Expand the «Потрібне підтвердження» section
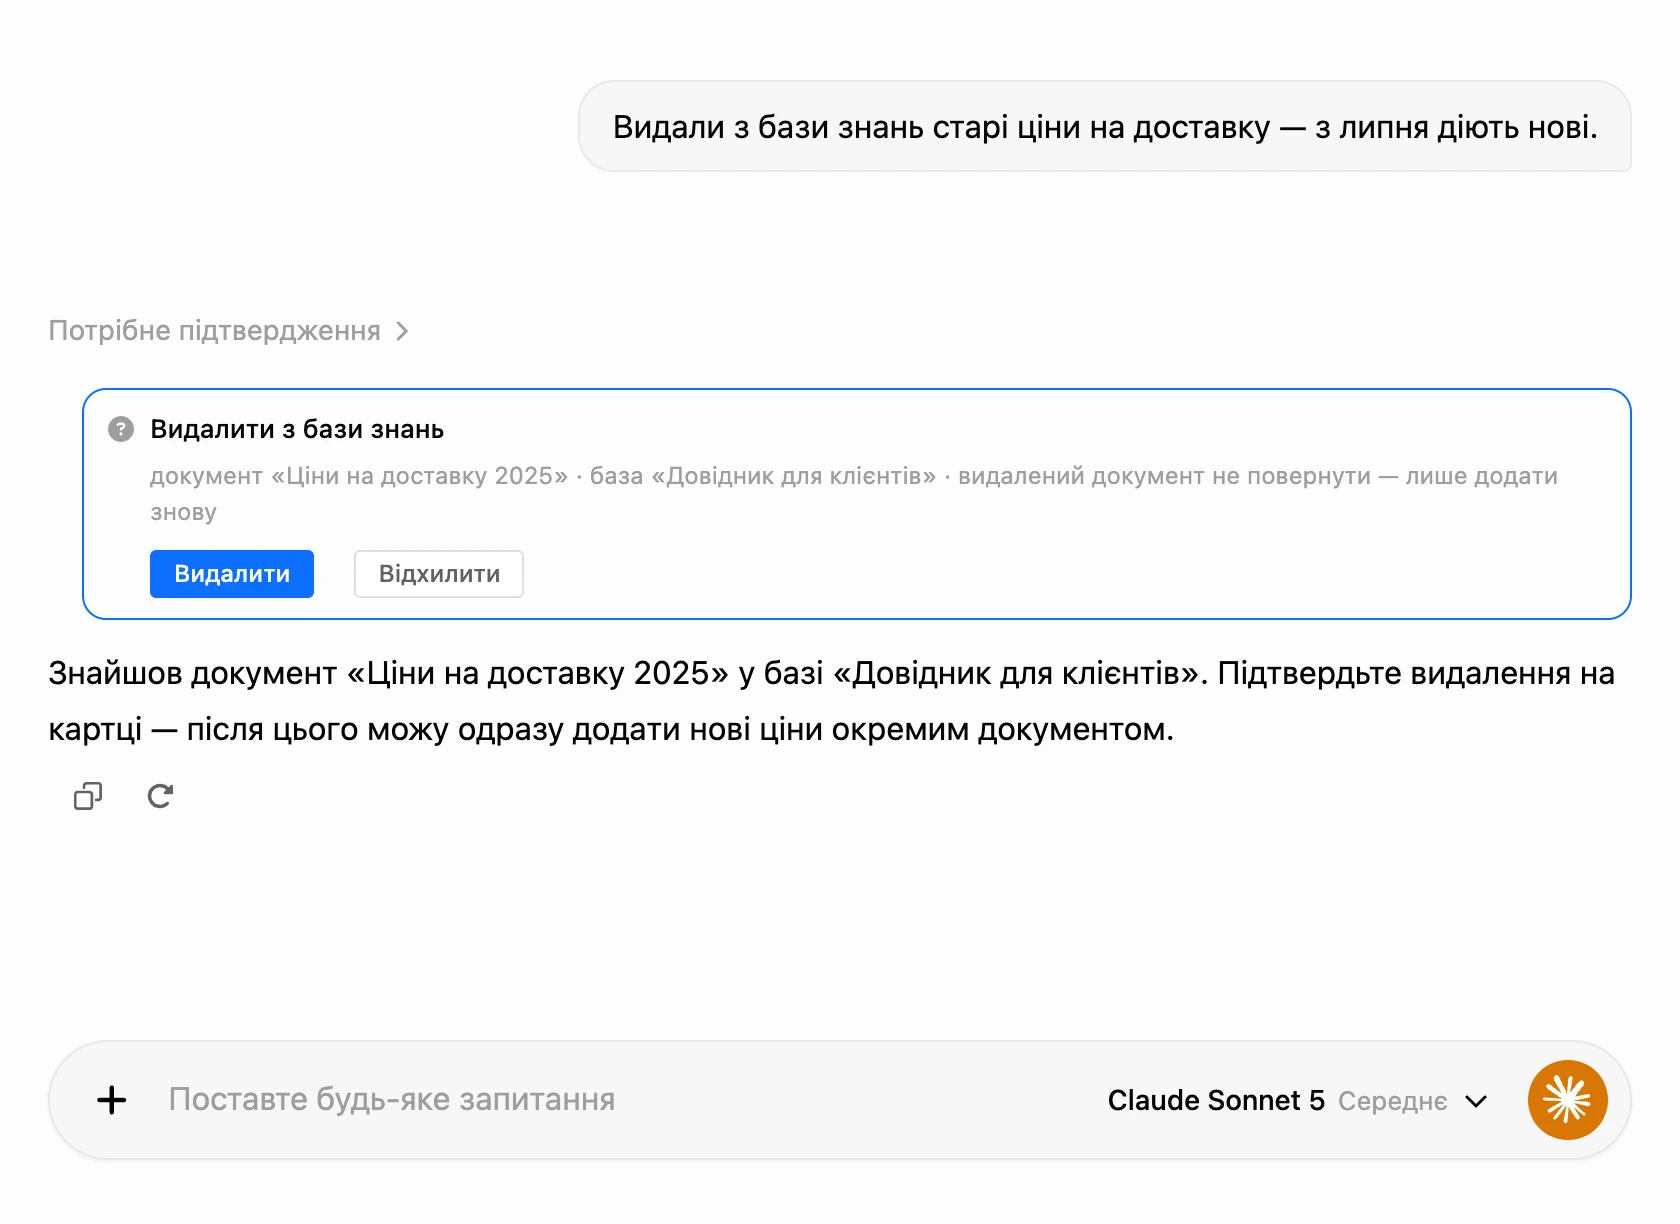 (x=229, y=331)
